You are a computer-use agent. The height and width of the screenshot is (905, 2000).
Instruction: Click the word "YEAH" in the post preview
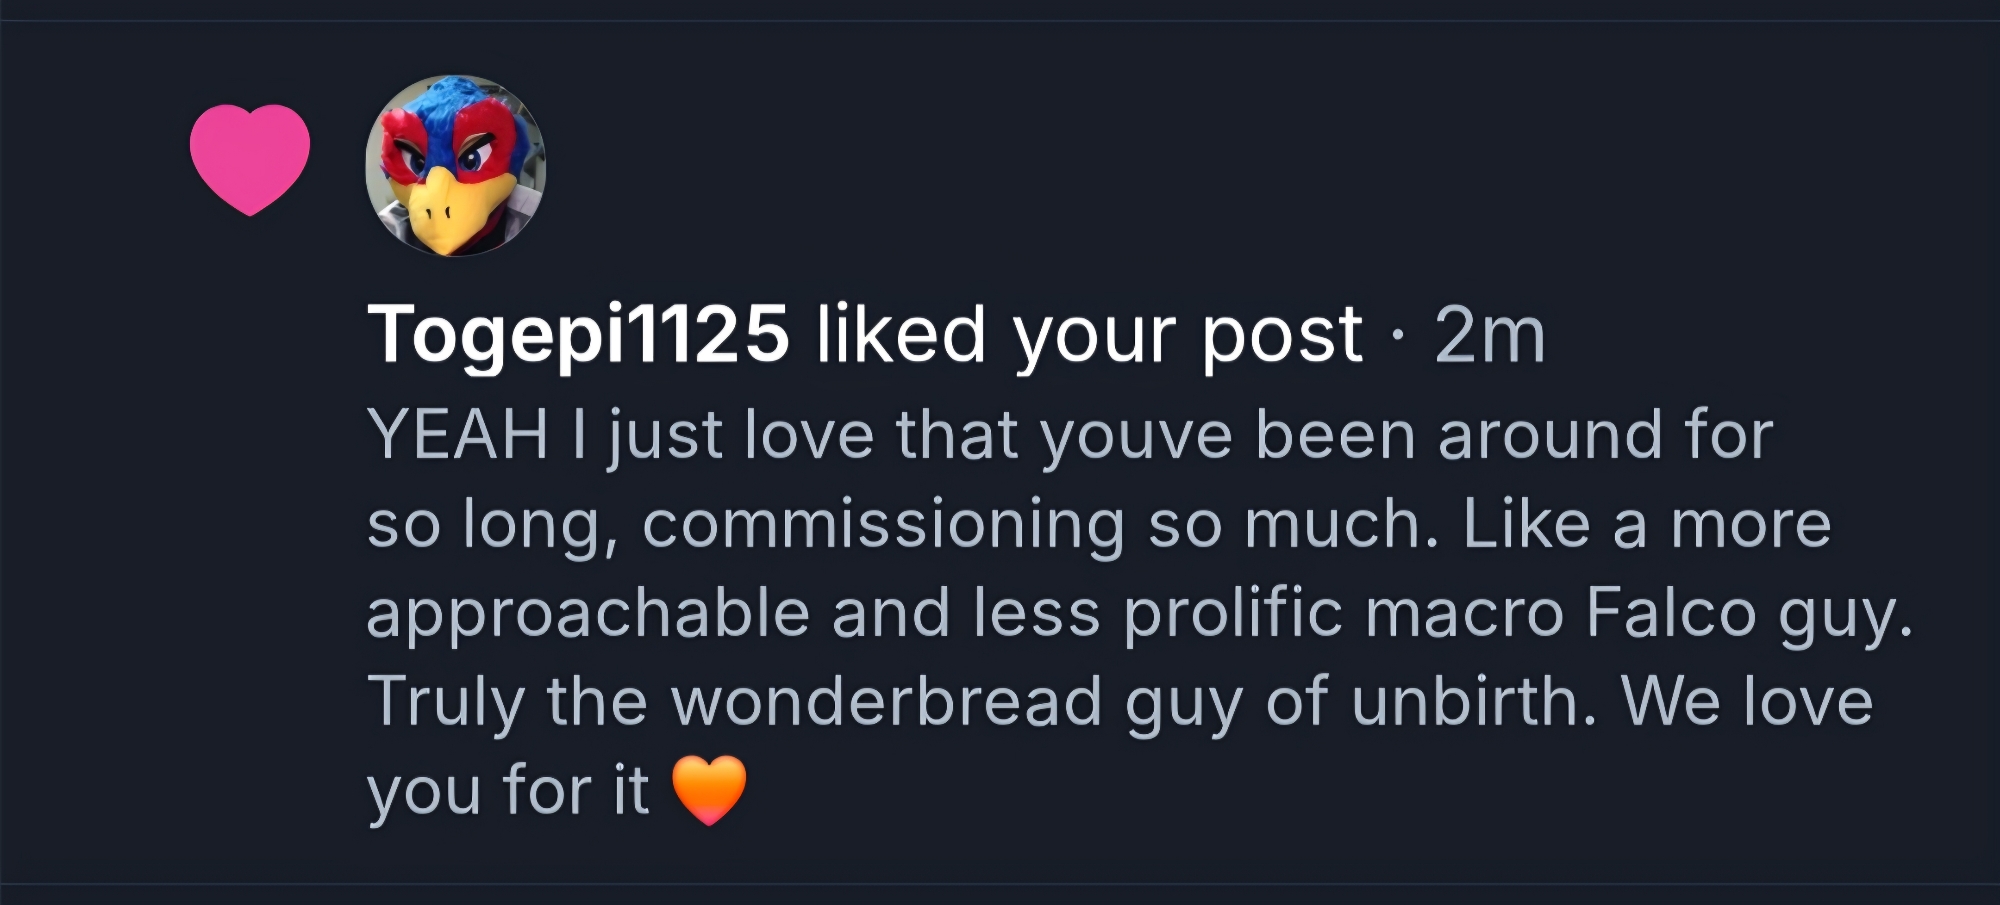(458, 436)
